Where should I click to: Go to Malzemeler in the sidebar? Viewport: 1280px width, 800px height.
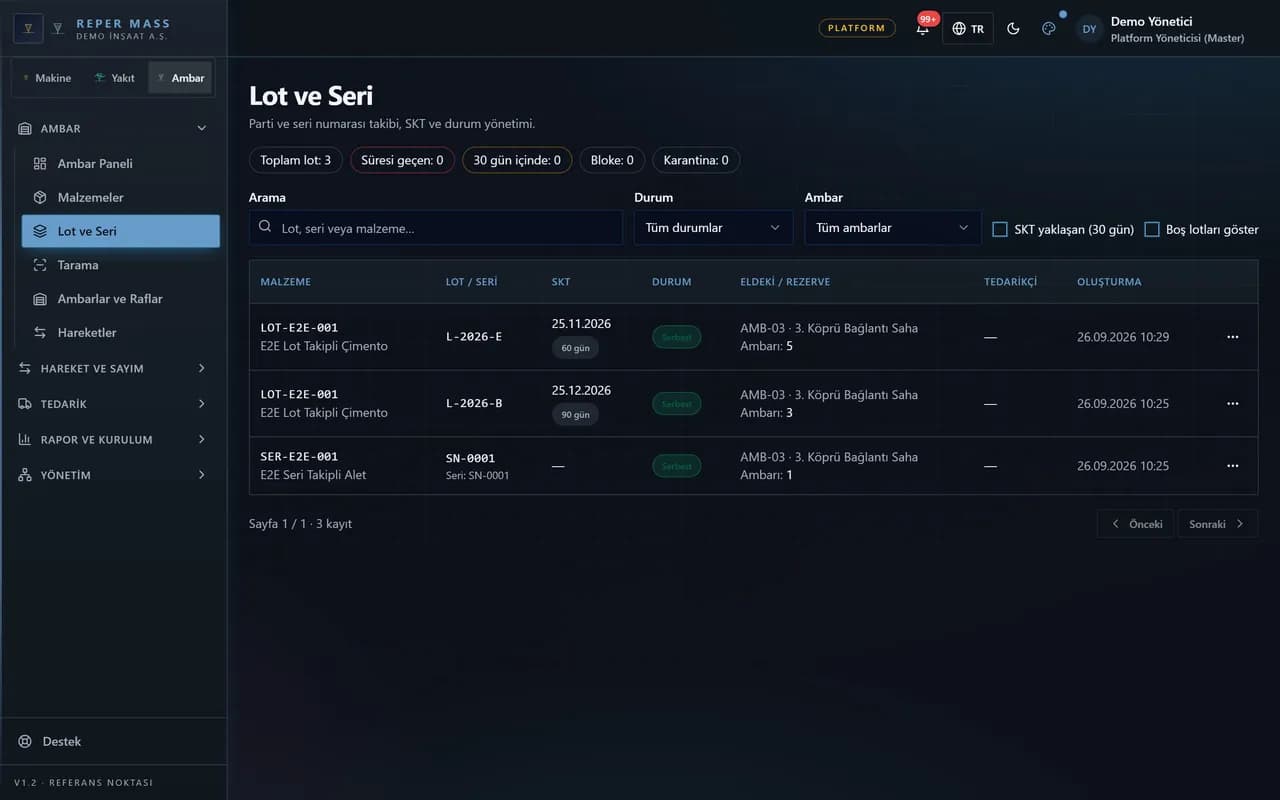120,197
